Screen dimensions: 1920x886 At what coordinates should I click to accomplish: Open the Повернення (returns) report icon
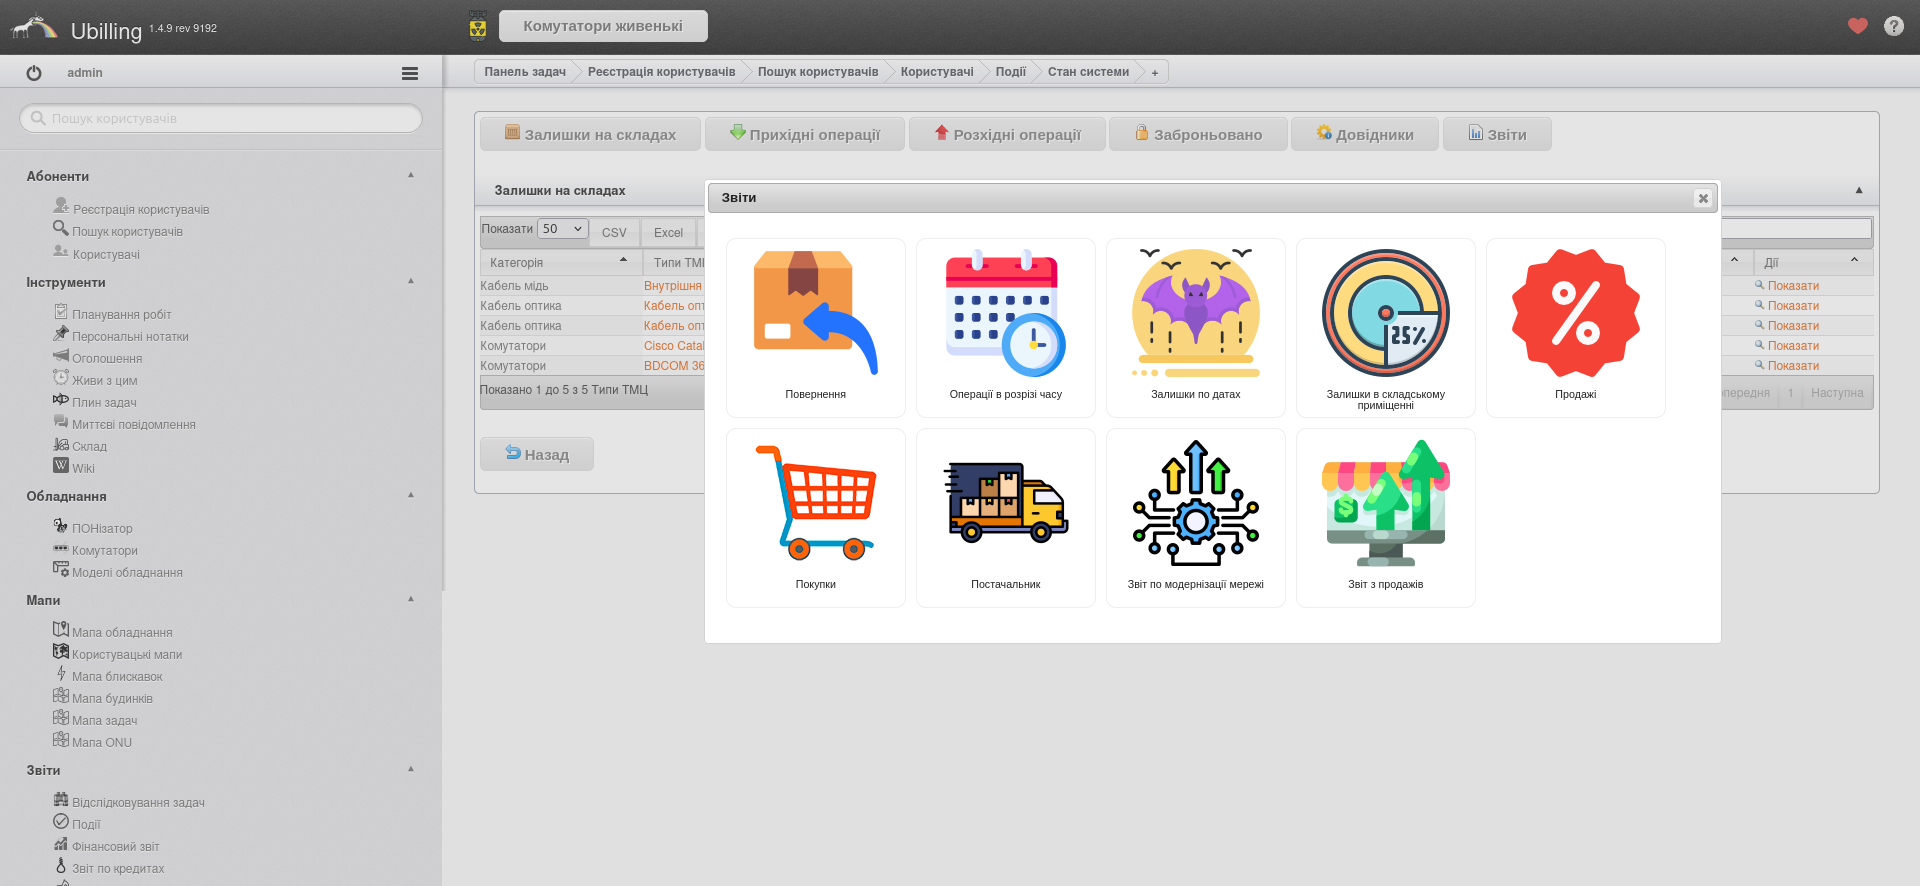pos(815,314)
